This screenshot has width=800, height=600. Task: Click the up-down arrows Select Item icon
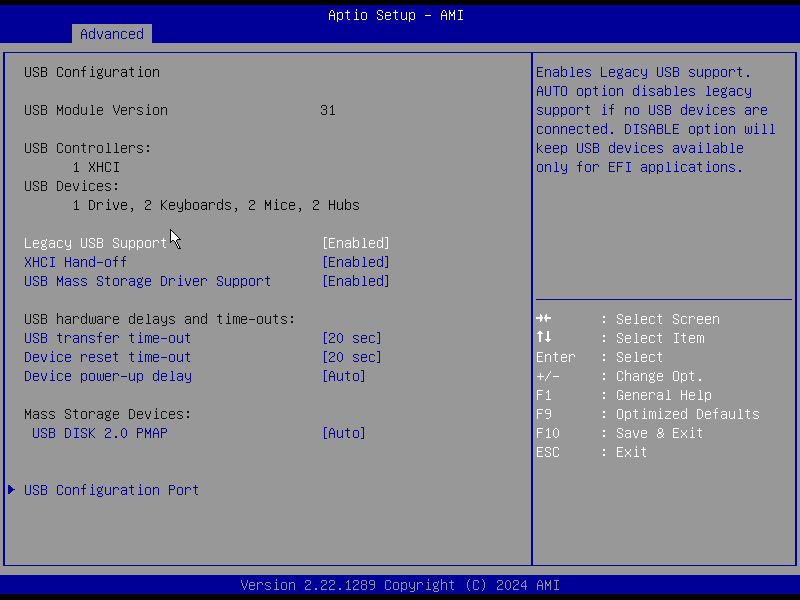click(x=544, y=337)
